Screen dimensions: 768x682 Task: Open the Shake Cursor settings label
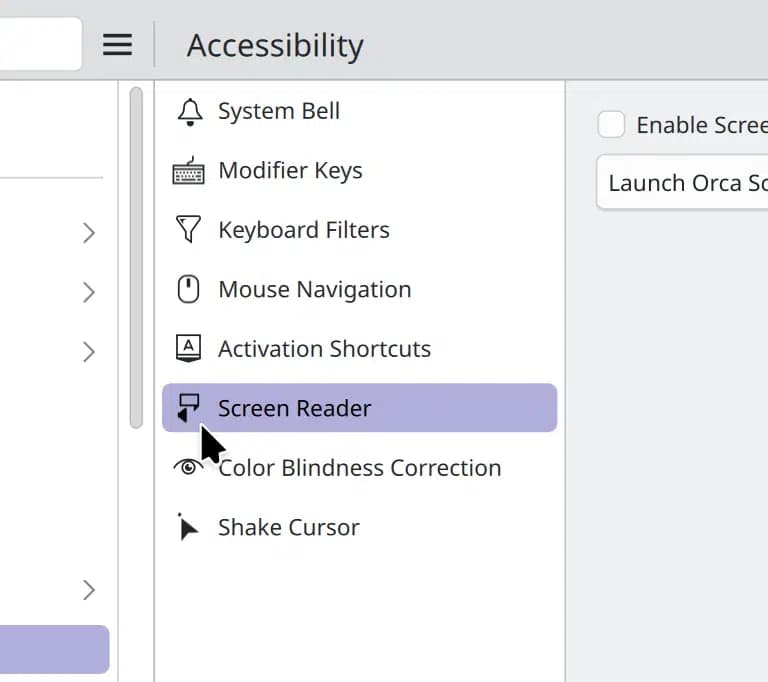coord(289,527)
